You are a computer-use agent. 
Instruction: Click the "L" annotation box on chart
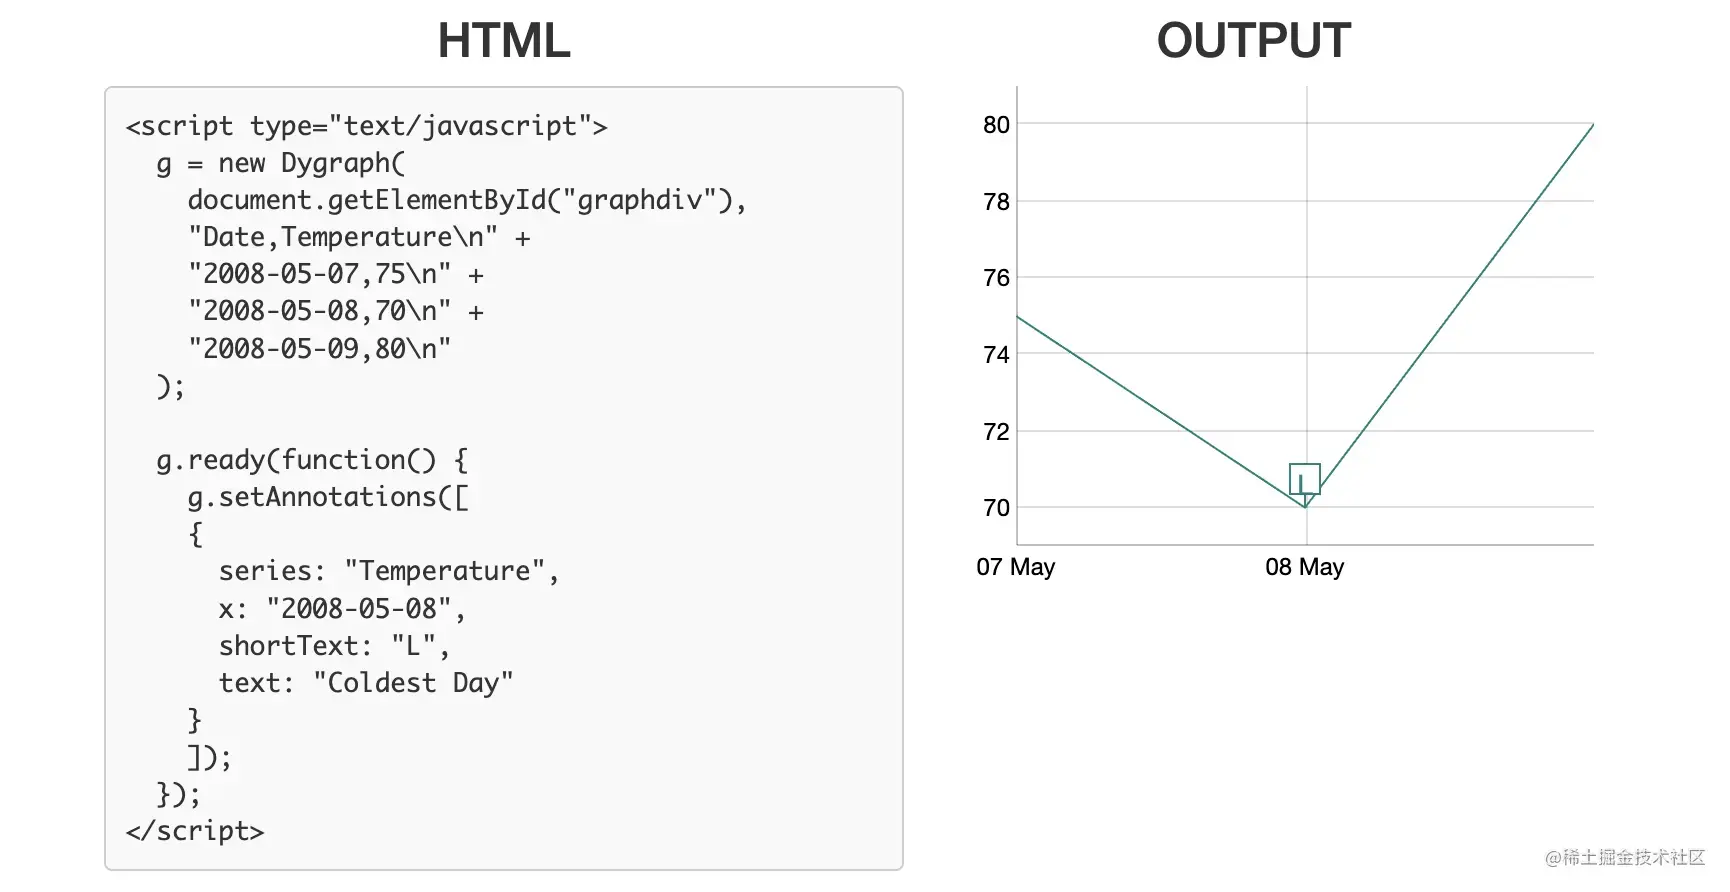point(1304,479)
